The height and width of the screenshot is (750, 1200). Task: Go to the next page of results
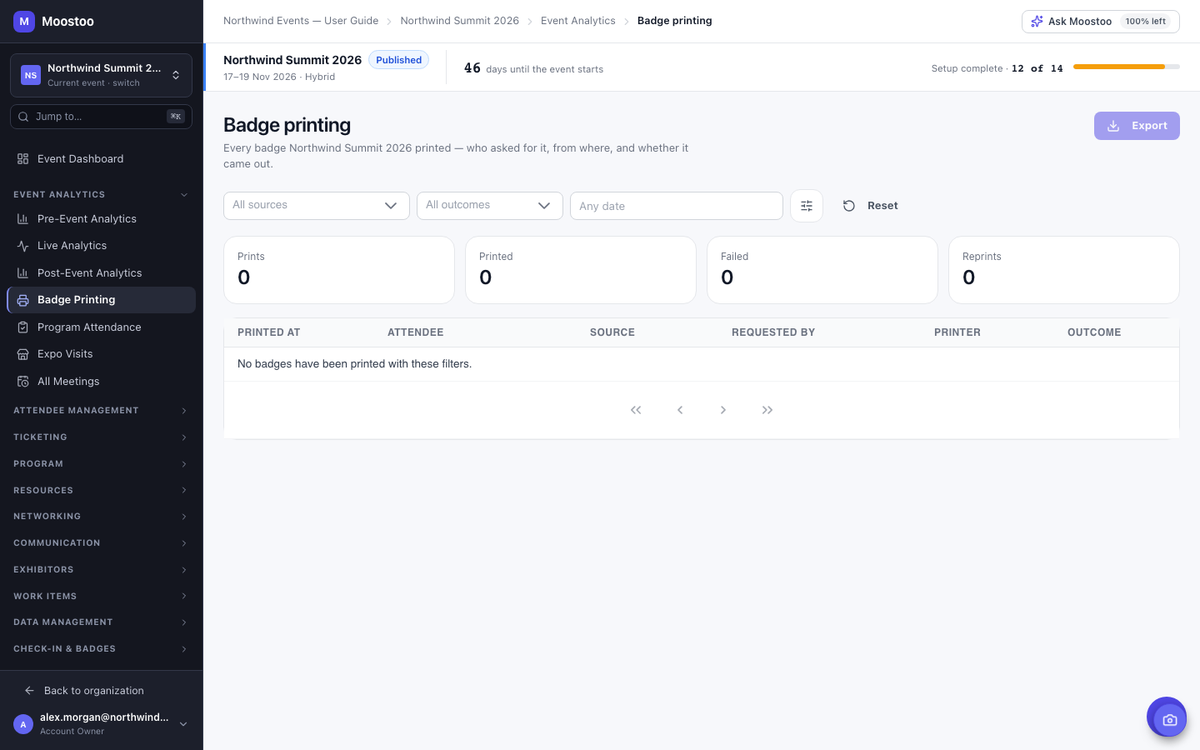[723, 410]
